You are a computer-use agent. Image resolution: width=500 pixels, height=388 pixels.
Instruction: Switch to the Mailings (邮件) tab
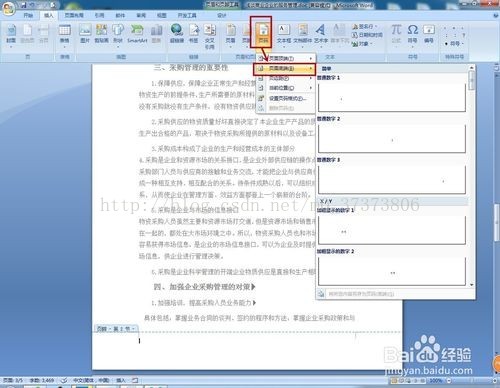click(x=120, y=15)
